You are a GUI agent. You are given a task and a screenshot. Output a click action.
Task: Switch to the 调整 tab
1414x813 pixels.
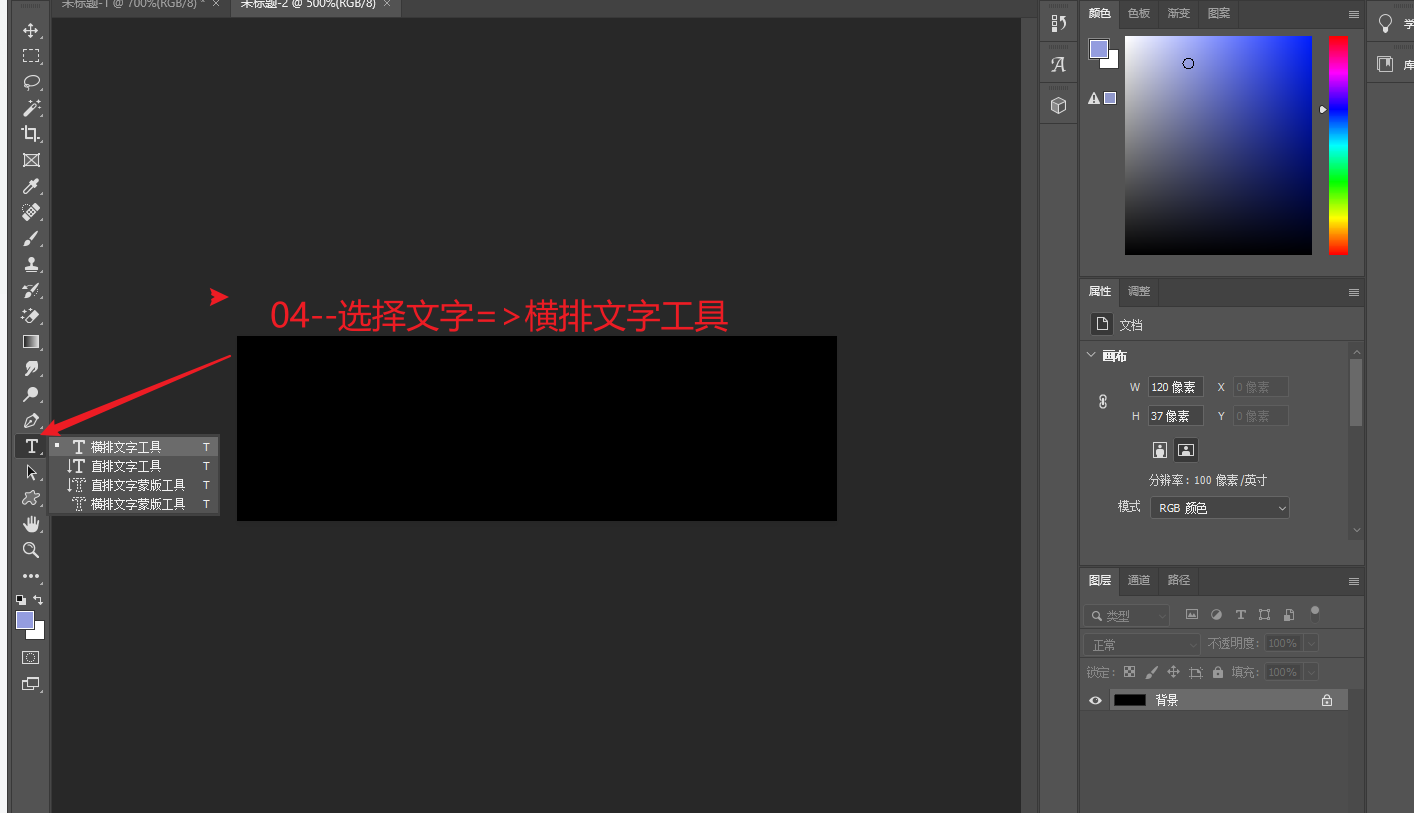1139,291
